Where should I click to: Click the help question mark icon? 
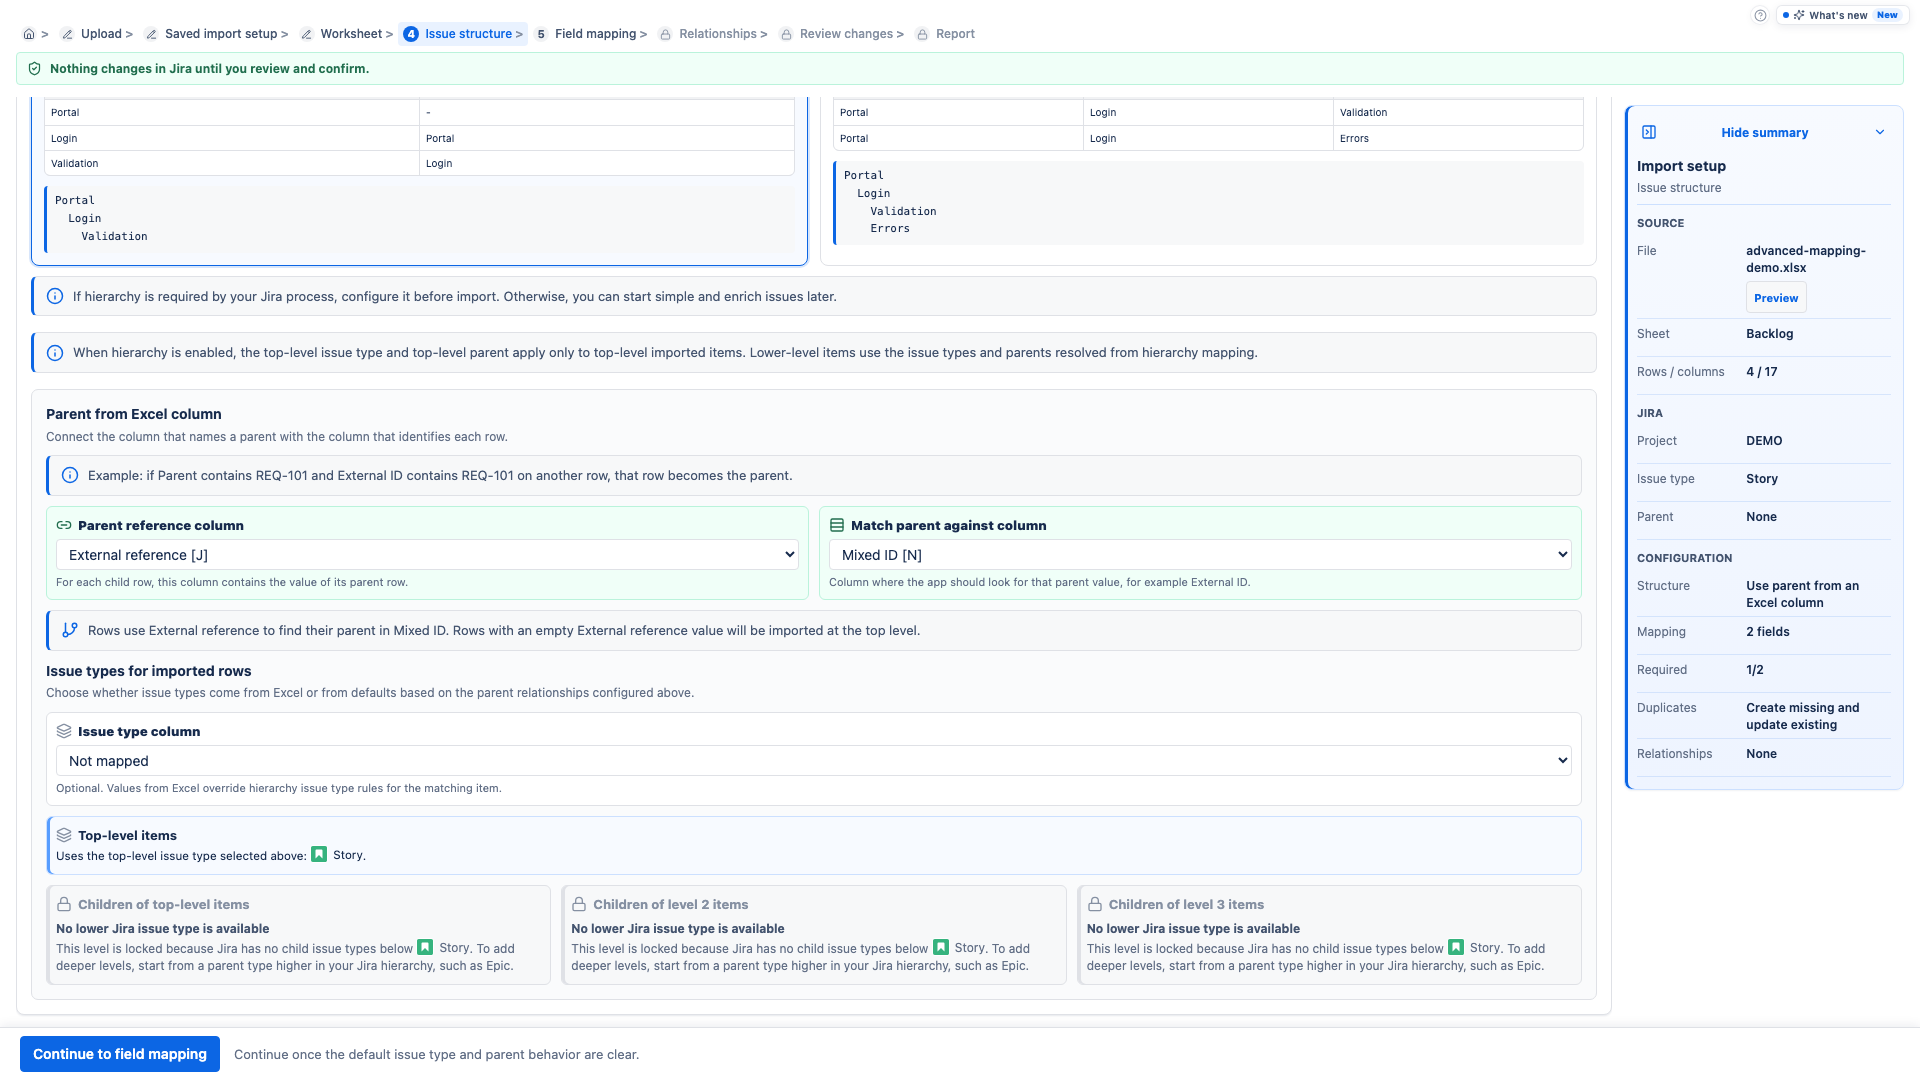tap(1760, 15)
